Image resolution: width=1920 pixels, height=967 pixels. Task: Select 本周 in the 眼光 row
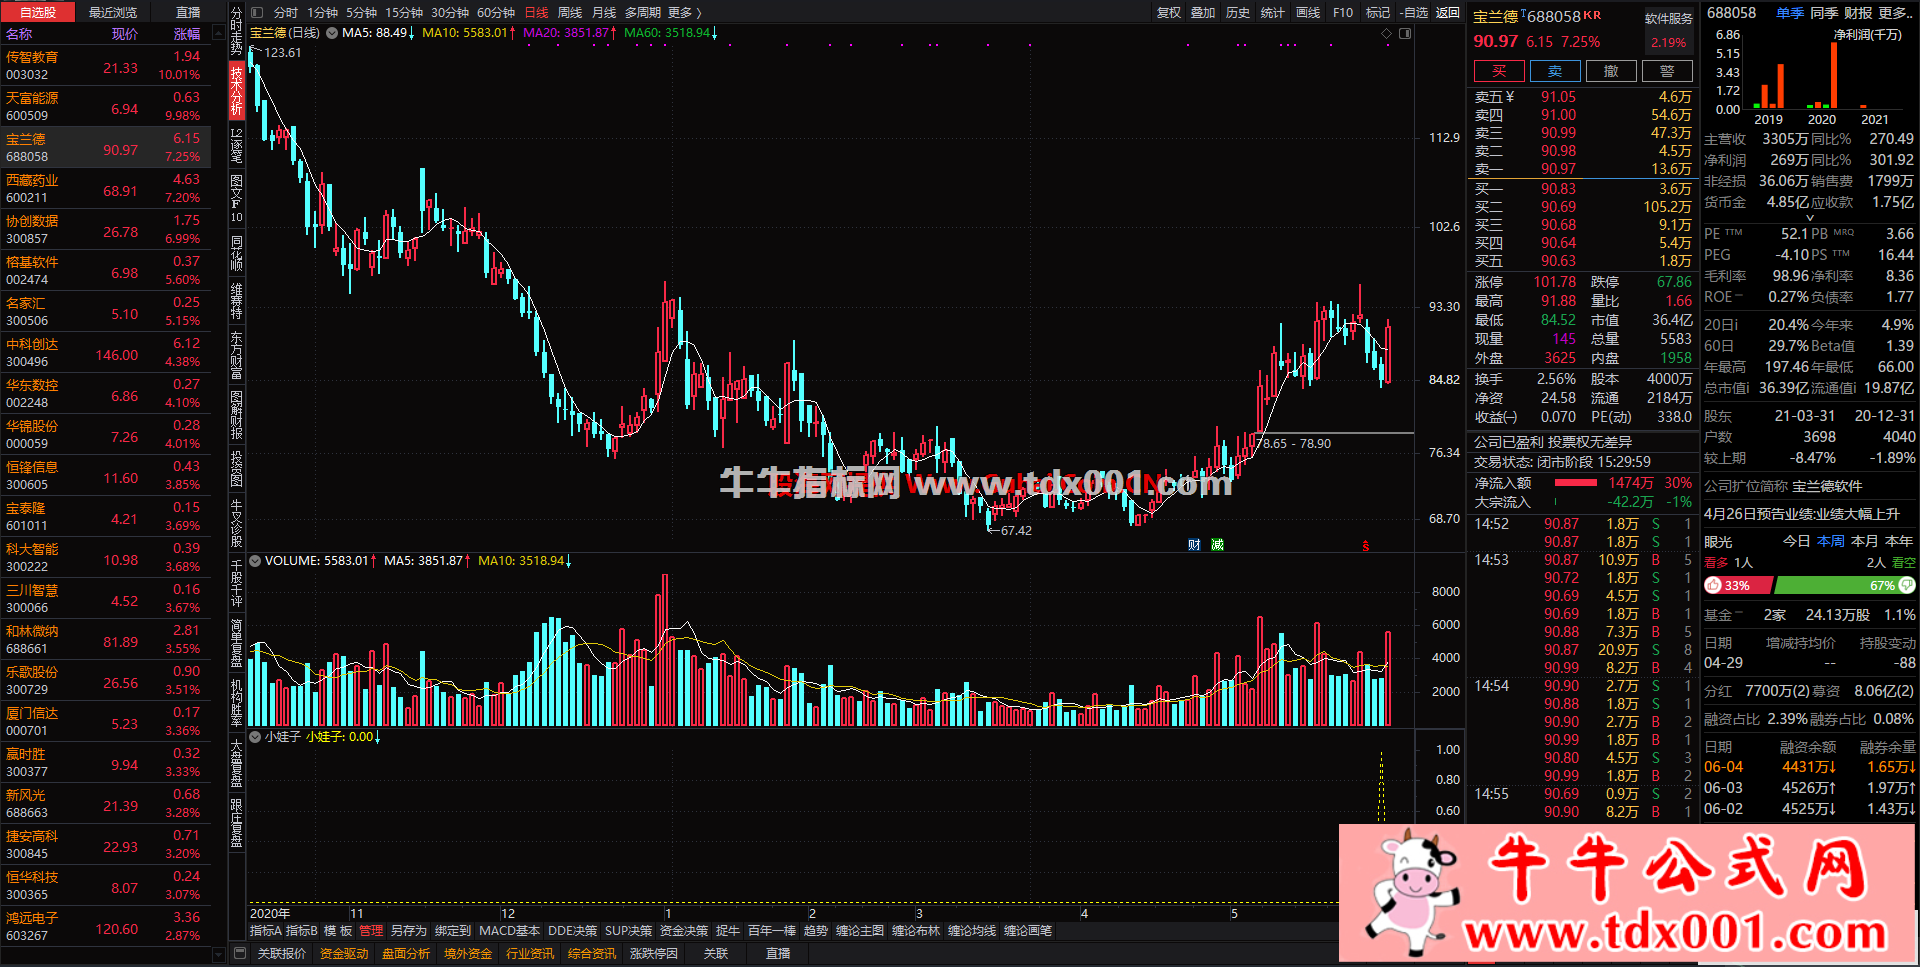pos(1831,541)
